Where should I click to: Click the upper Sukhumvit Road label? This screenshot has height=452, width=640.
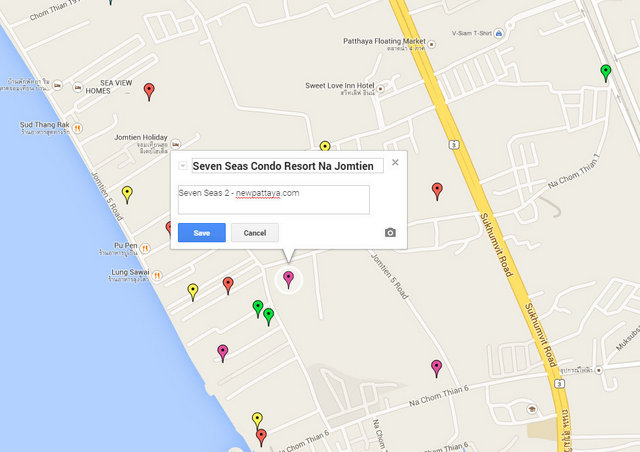pyautogui.click(x=496, y=245)
